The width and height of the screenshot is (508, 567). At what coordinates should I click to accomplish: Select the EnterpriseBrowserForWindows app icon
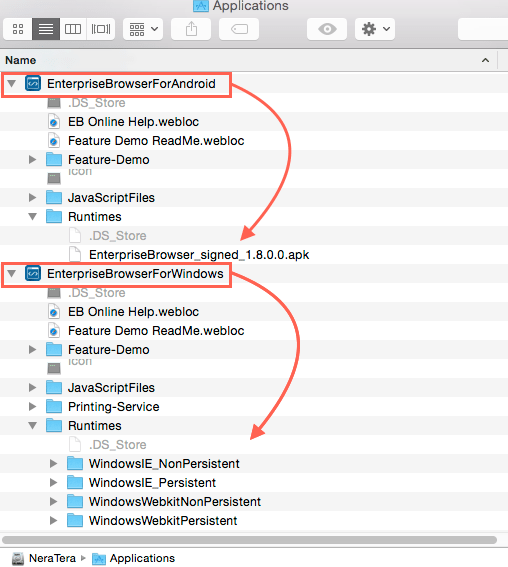coord(33,273)
